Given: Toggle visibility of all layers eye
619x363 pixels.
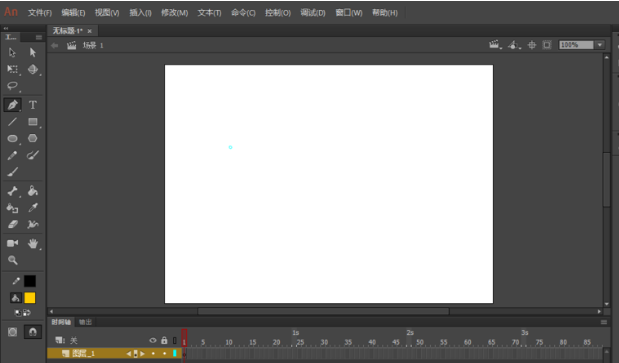Looking at the screenshot, I should pos(153,340).
